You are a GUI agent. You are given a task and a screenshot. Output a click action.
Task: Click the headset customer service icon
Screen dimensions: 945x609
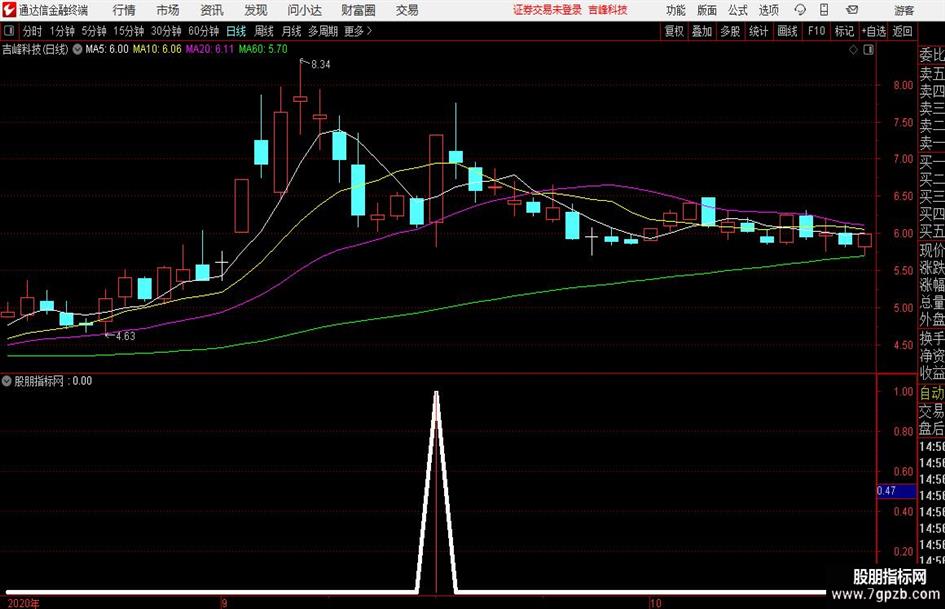point(800,10)
